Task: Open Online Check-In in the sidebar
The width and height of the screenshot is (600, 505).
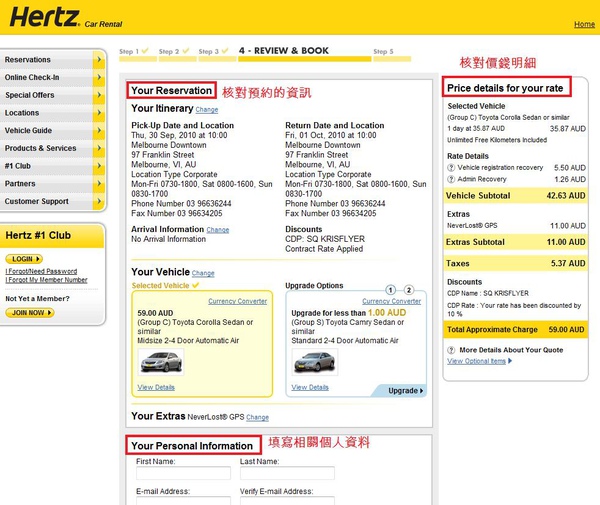Action: click(32, 77)
